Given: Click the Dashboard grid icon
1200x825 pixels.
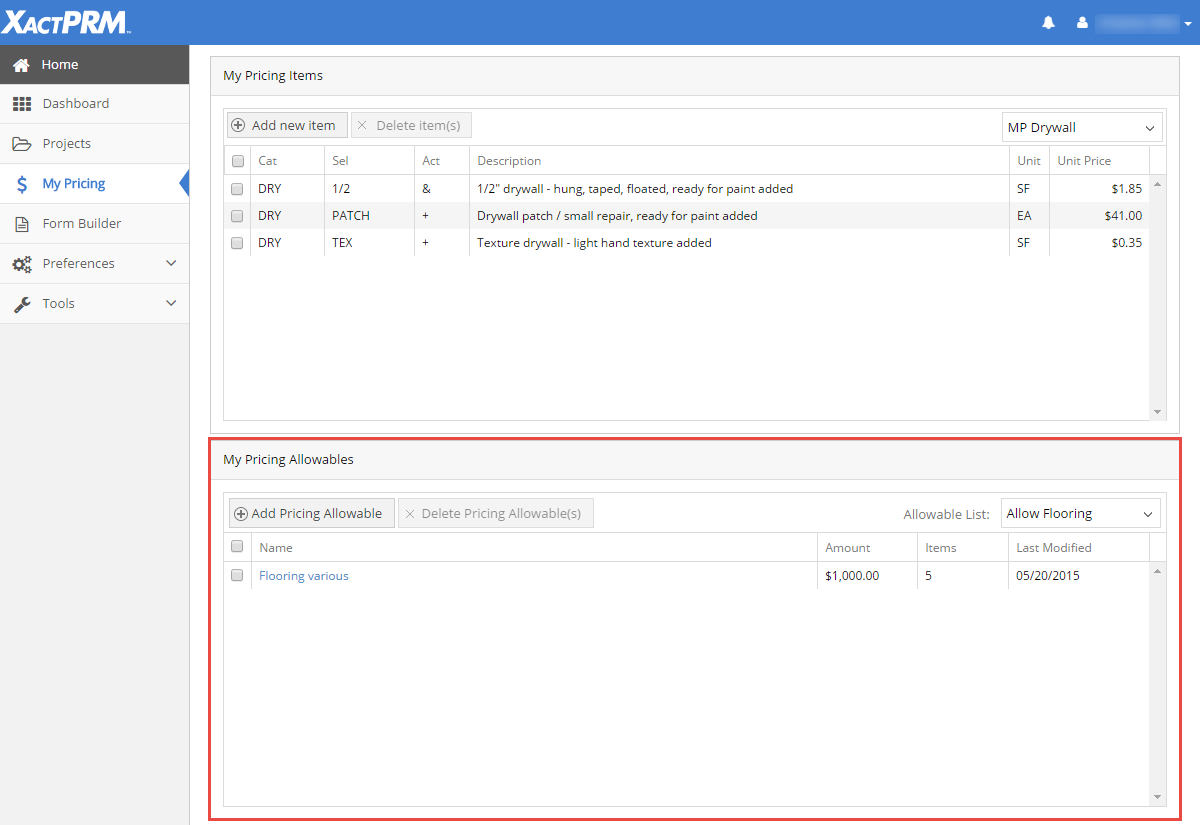Looking at the screenshot, I should click(21, 104).
